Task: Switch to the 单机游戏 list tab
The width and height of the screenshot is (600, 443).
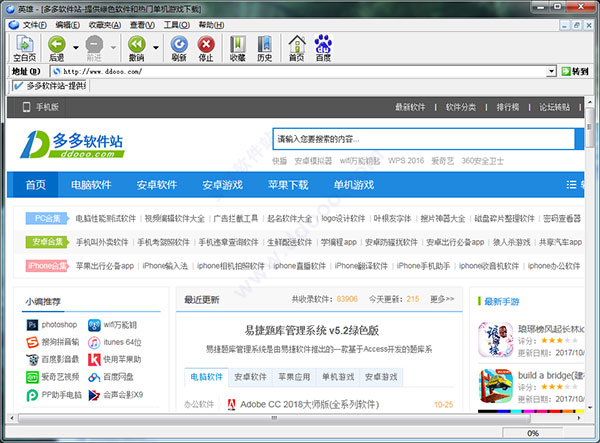Action: [338, 377]
